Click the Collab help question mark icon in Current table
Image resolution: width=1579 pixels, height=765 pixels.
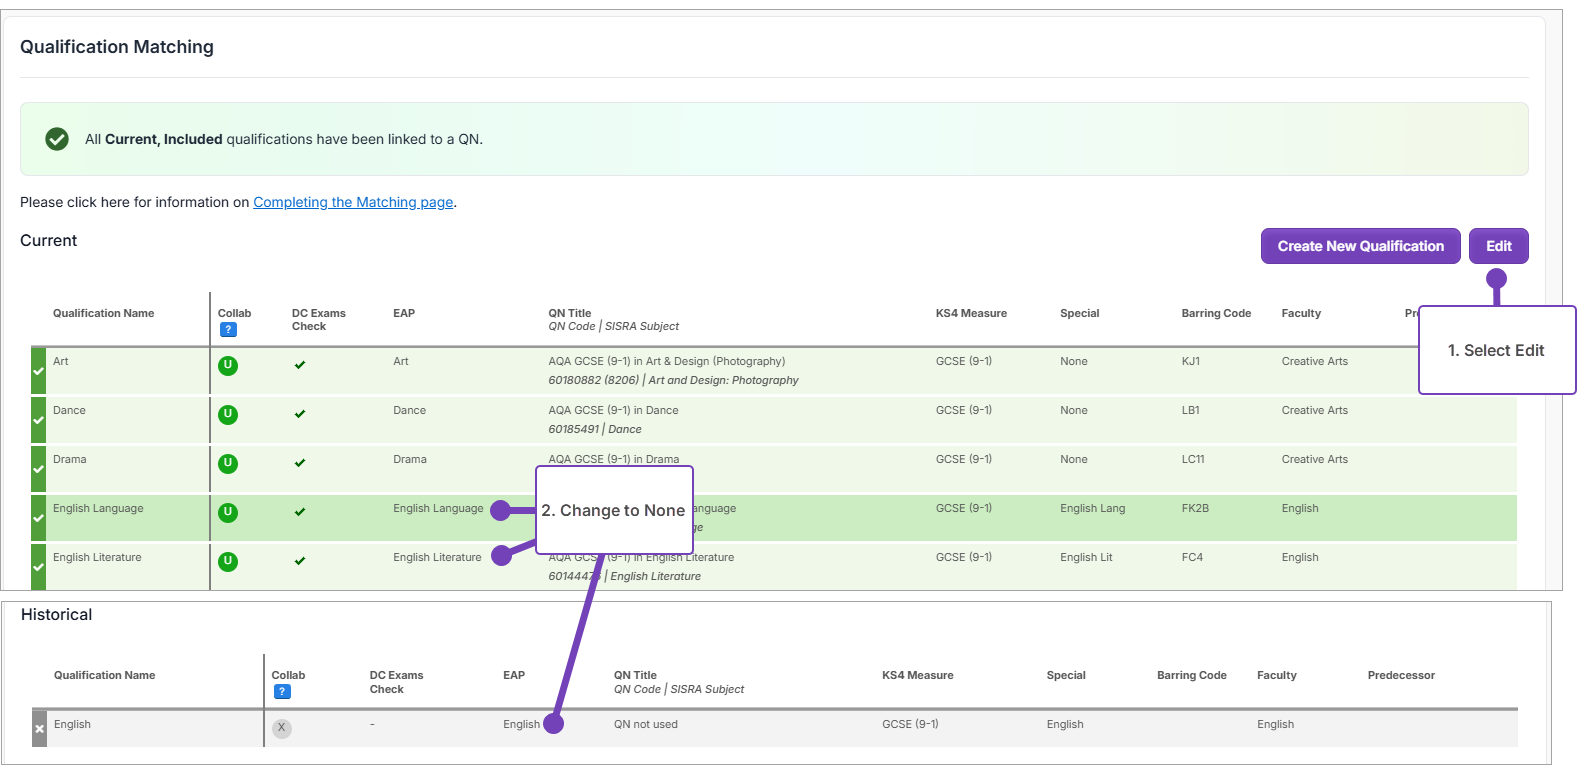pyautogui.click(x=228, y=330)
